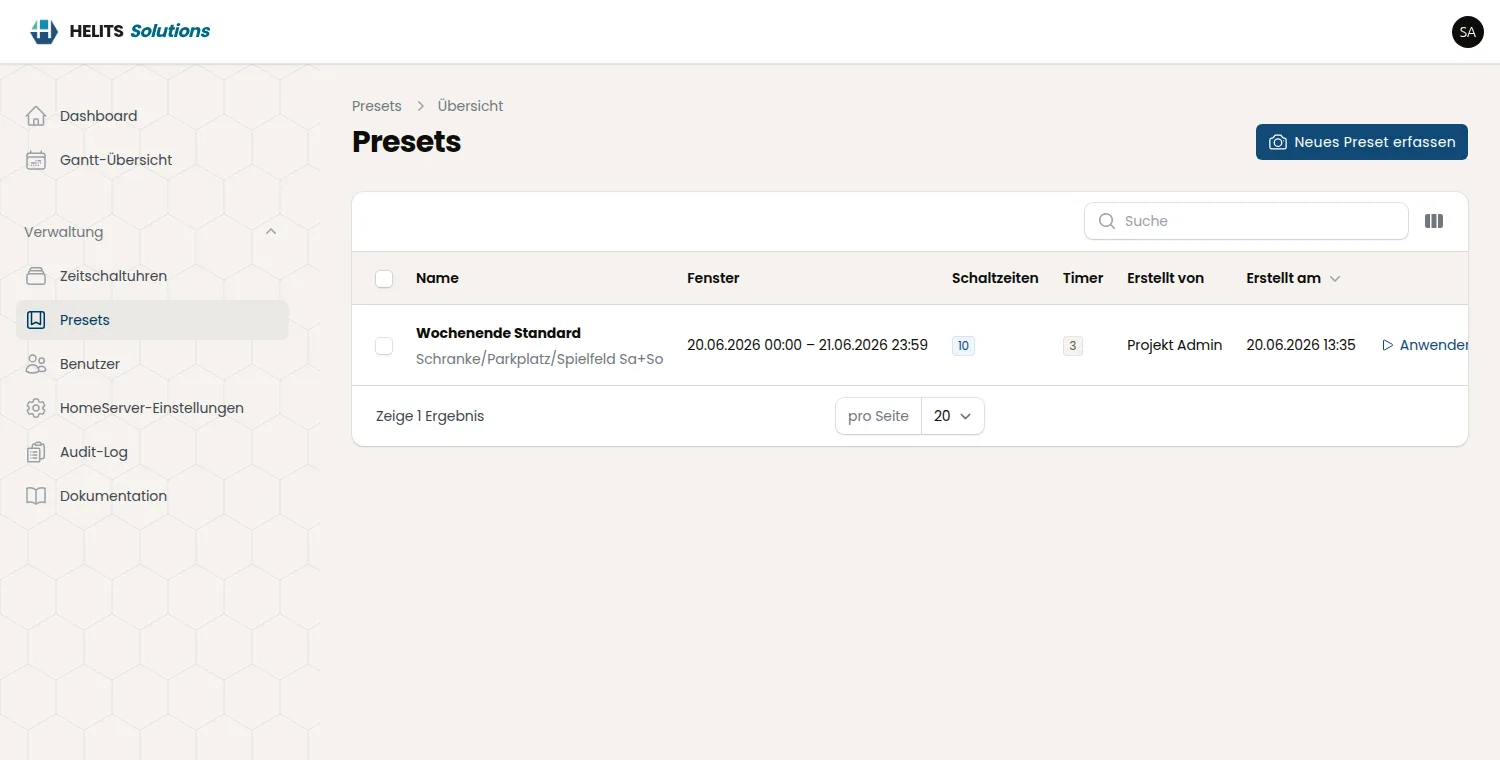The height and width of the screenshot is (760, 1500).
Task: Click the Schaltzeiten column header
Action: click(995, 278)
